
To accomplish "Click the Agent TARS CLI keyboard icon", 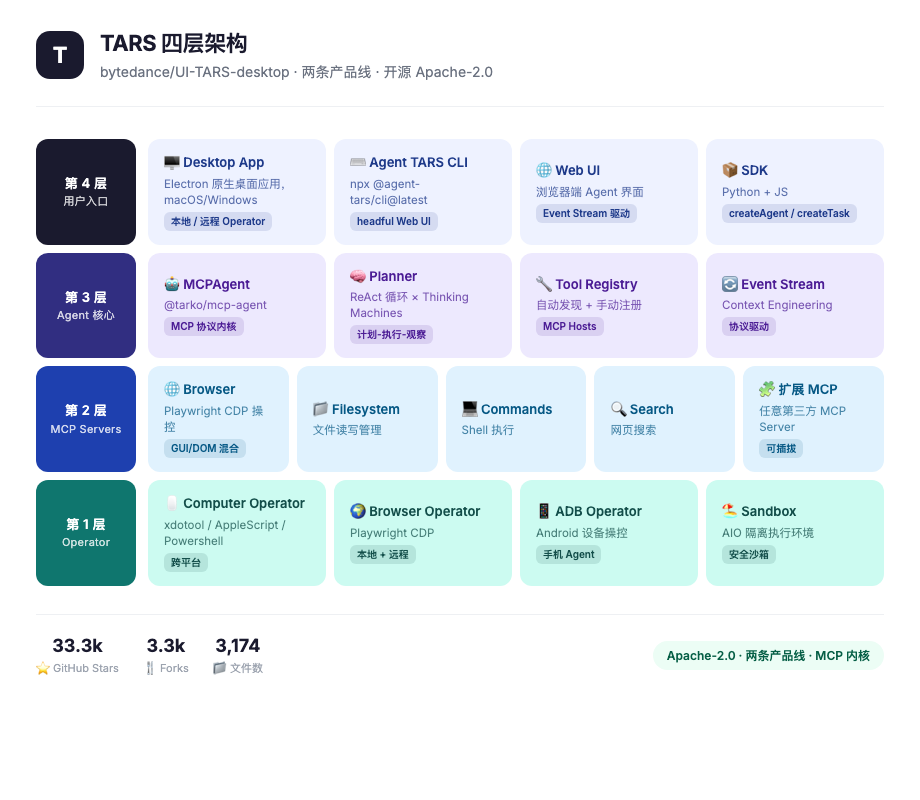I will (x=358, y=163).
